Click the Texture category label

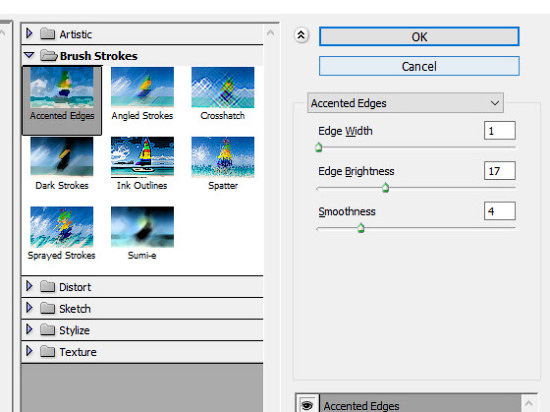point(78,352)
